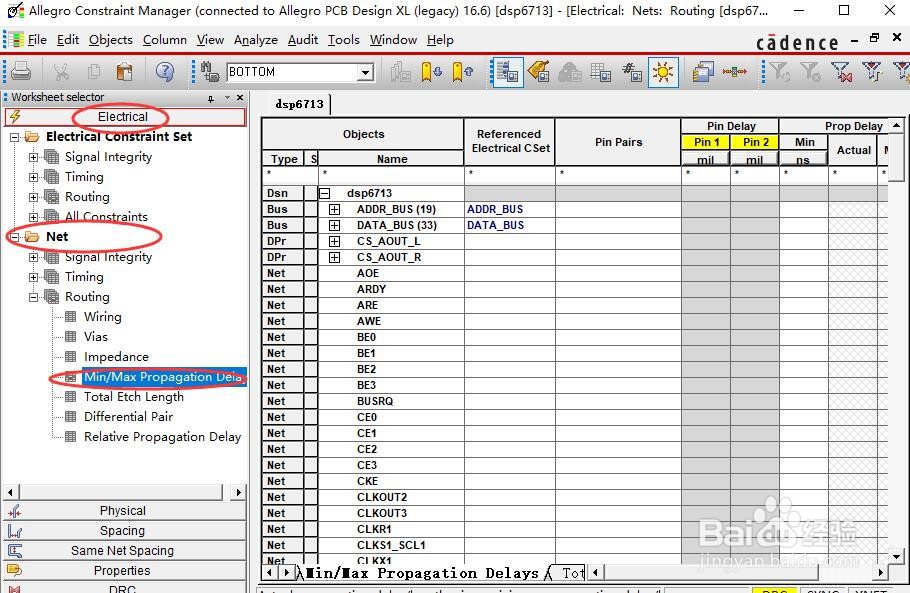This screenshot has width=910, height=593.
Task: Open the Objects menu
Action: 110,40
